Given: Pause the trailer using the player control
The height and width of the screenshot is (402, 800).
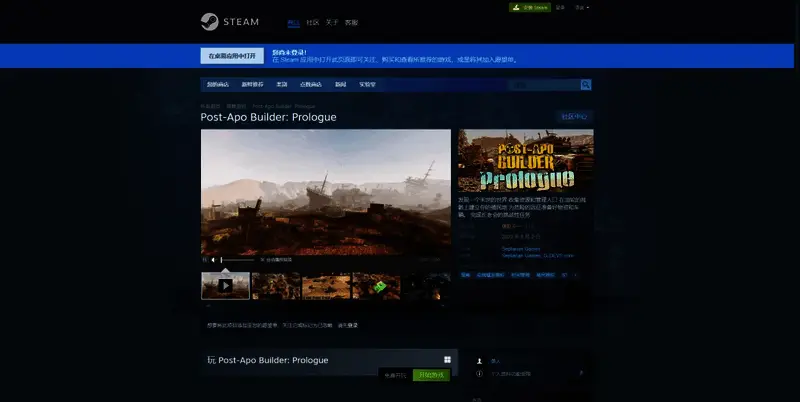Looking at the screenshot, I should click(x=205, y=260).
